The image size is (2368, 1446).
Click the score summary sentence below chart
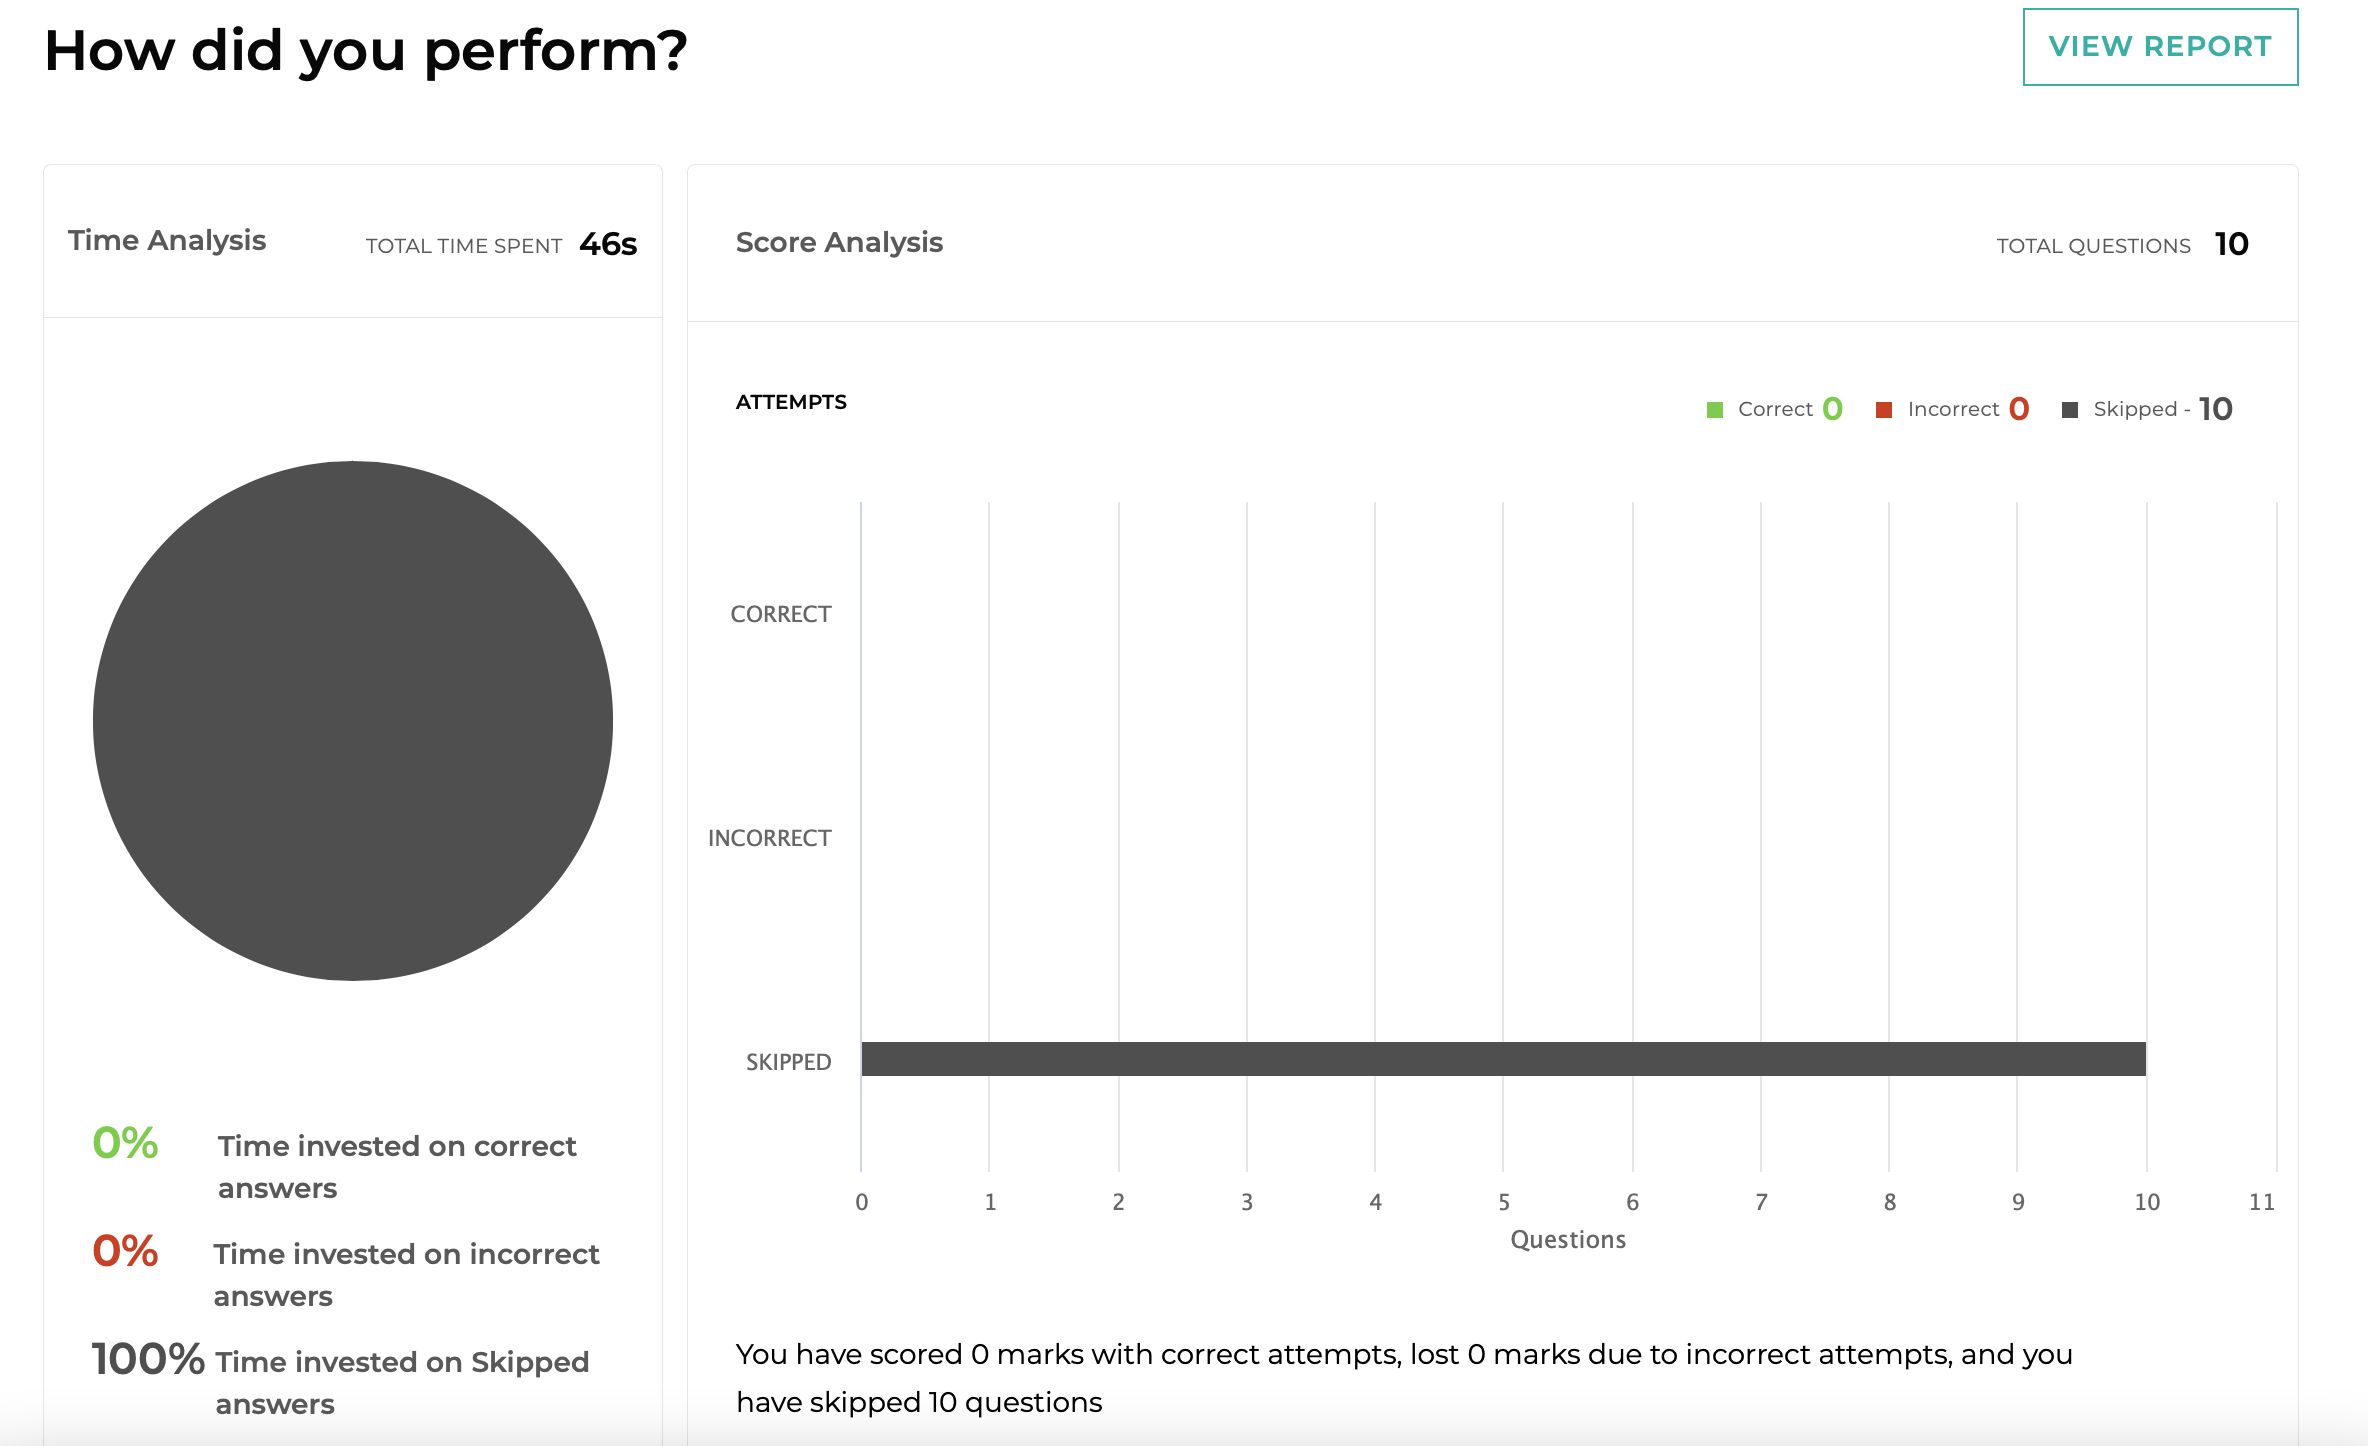tap(1404, 1378)
